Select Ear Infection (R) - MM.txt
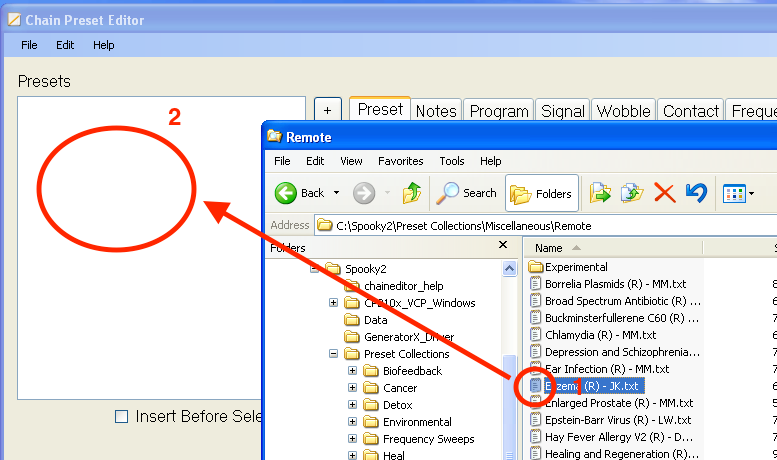Image resolution: width=777 pixels, height=460 pixels. pos(607,369)
